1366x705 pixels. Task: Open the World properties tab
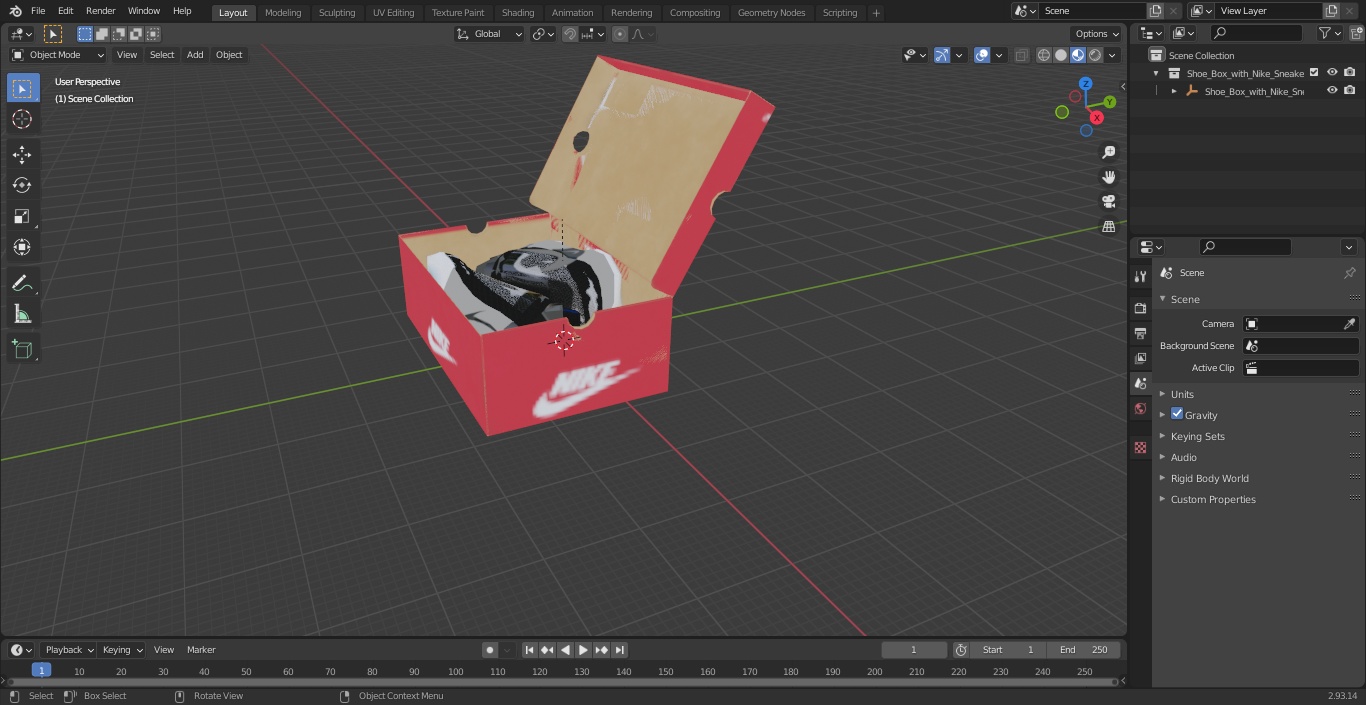click(x=1140, y=408)
